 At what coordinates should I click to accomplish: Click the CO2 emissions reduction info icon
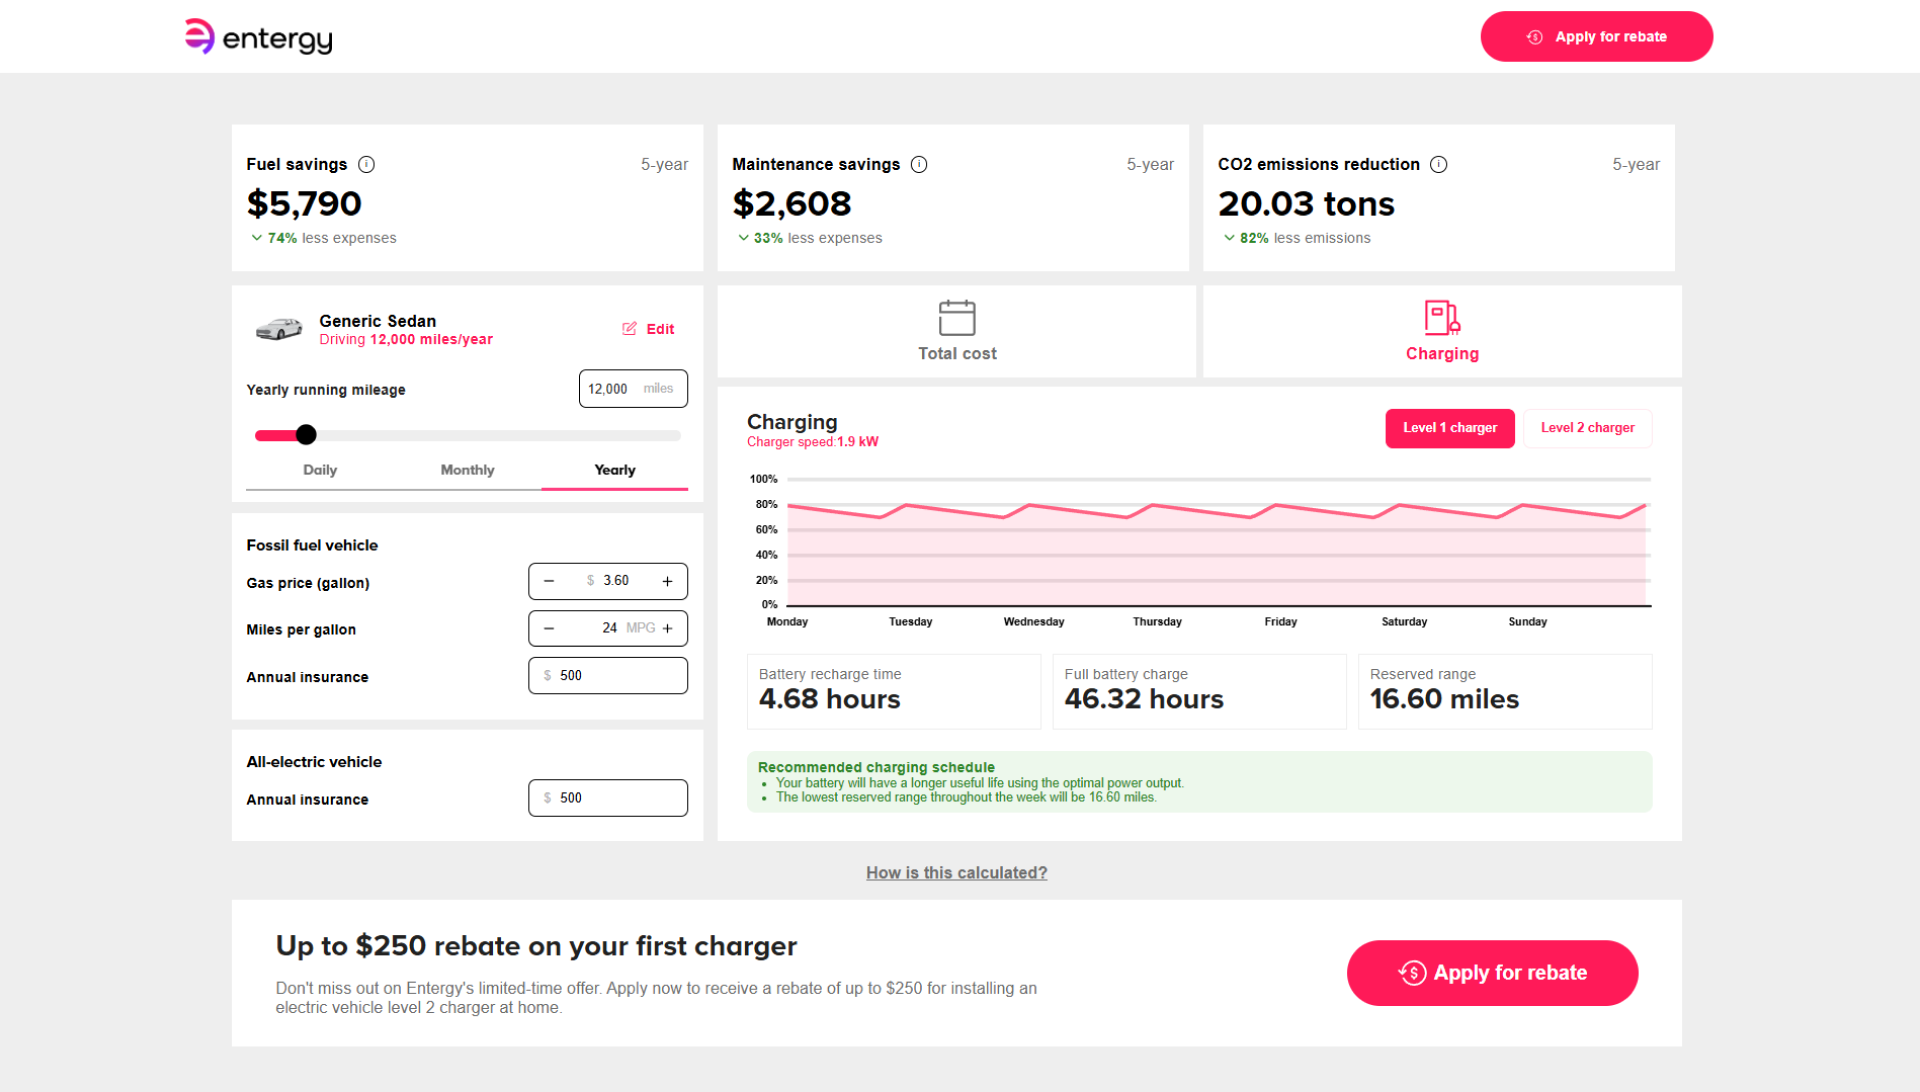1438,164
